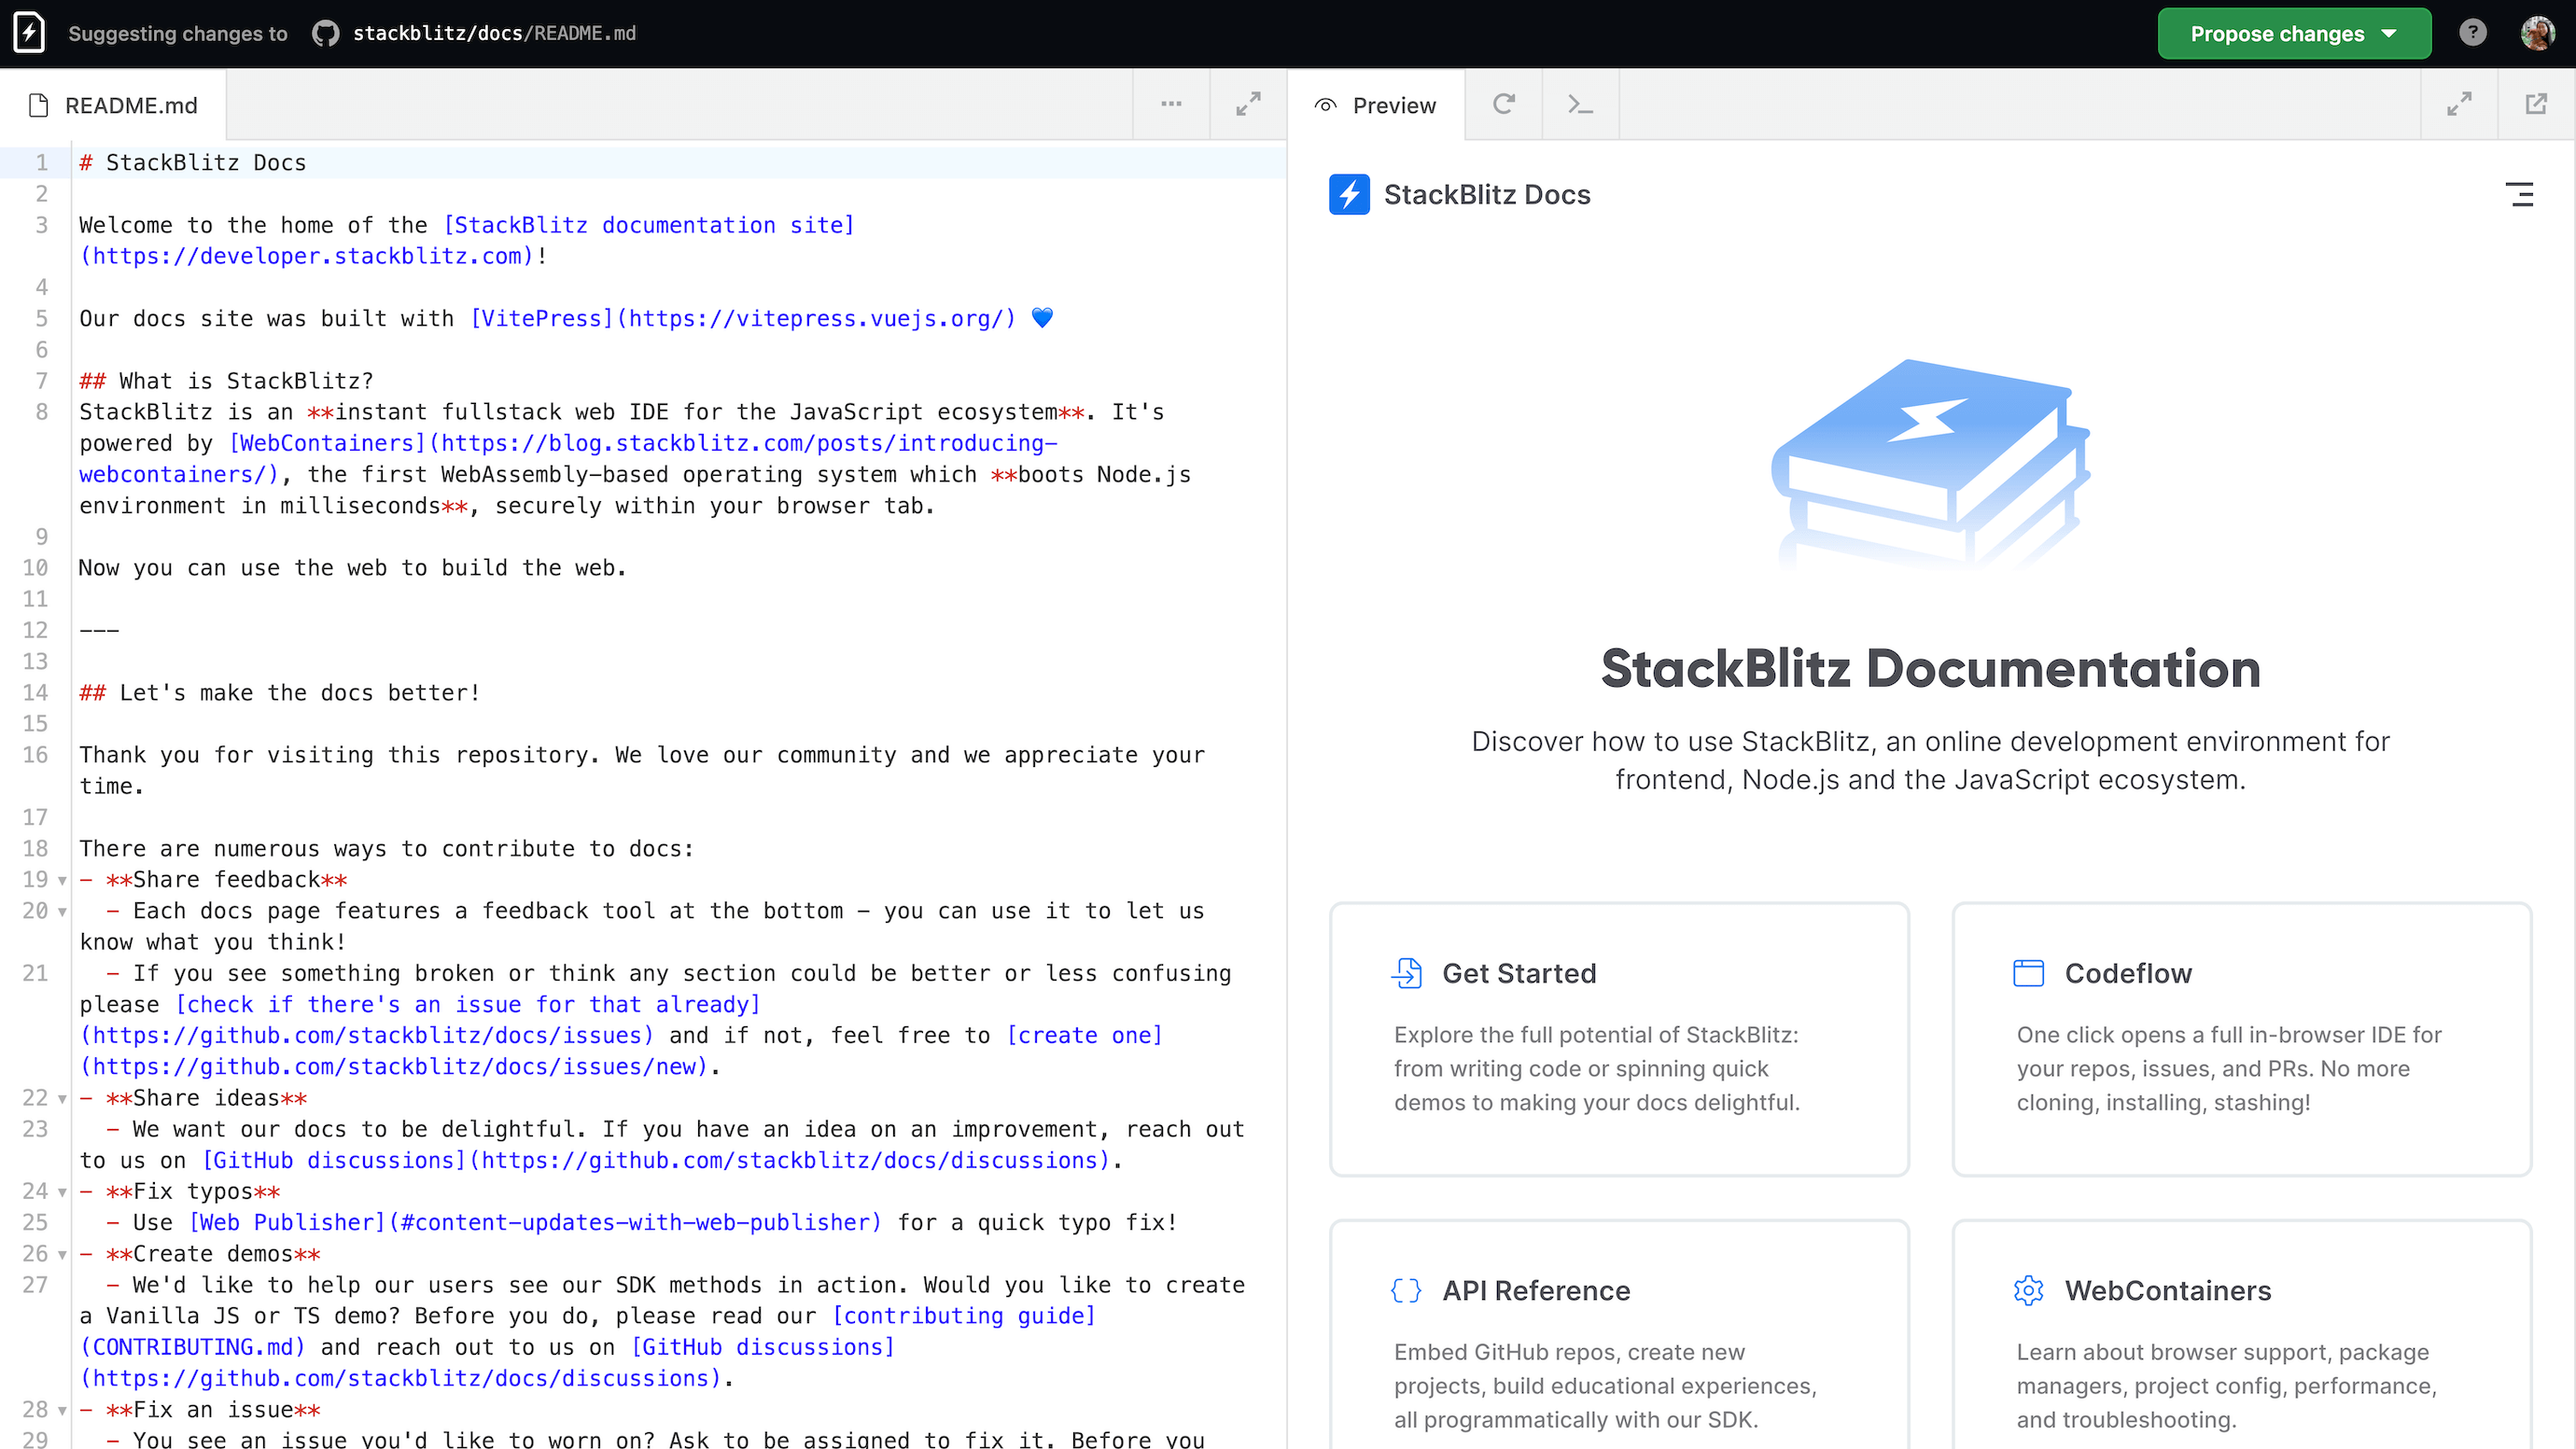Click the Propose changes button
Screen dimensions: 2576x1449
coord(2294,34)
